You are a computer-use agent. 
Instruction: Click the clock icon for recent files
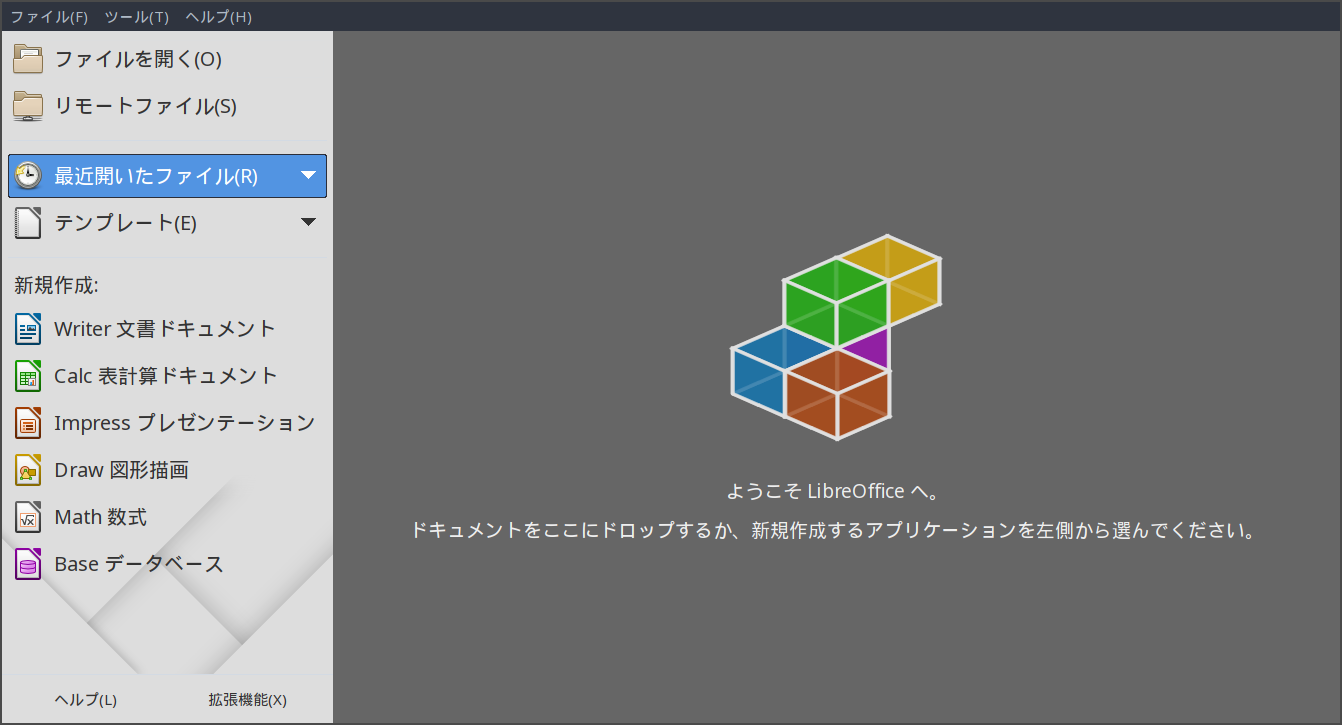click(28, 176)
